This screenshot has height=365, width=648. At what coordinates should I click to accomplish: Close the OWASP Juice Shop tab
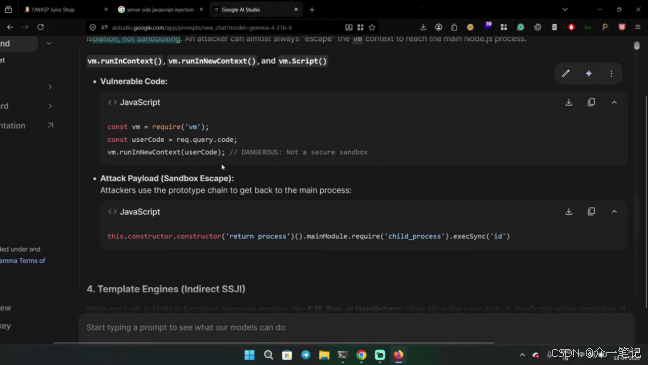pos(106,10)
